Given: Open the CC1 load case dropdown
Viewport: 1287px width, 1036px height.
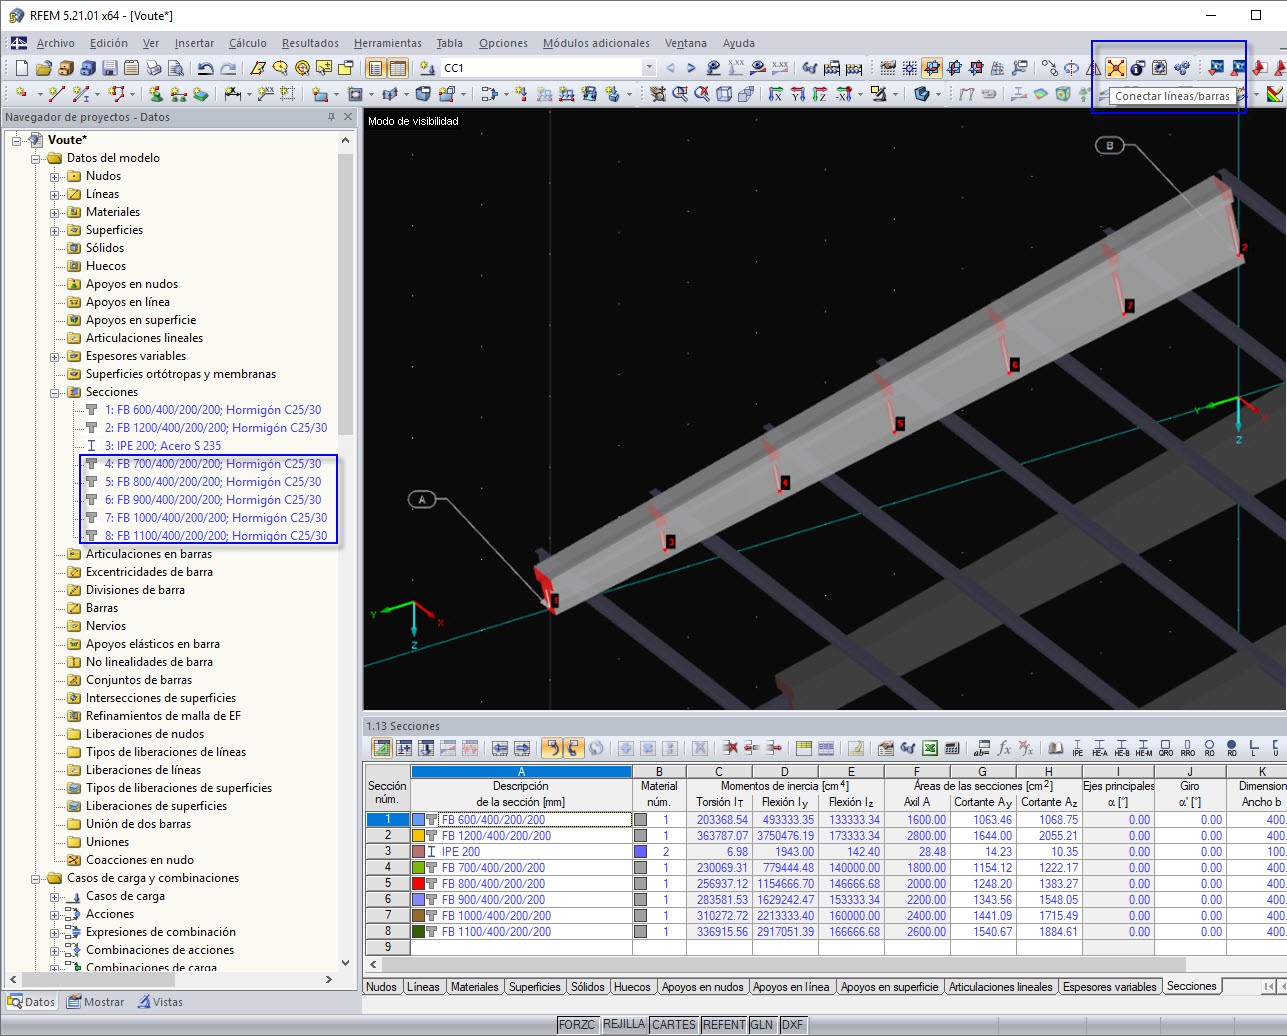Looking at the screenshot, I should coord(649,68).
